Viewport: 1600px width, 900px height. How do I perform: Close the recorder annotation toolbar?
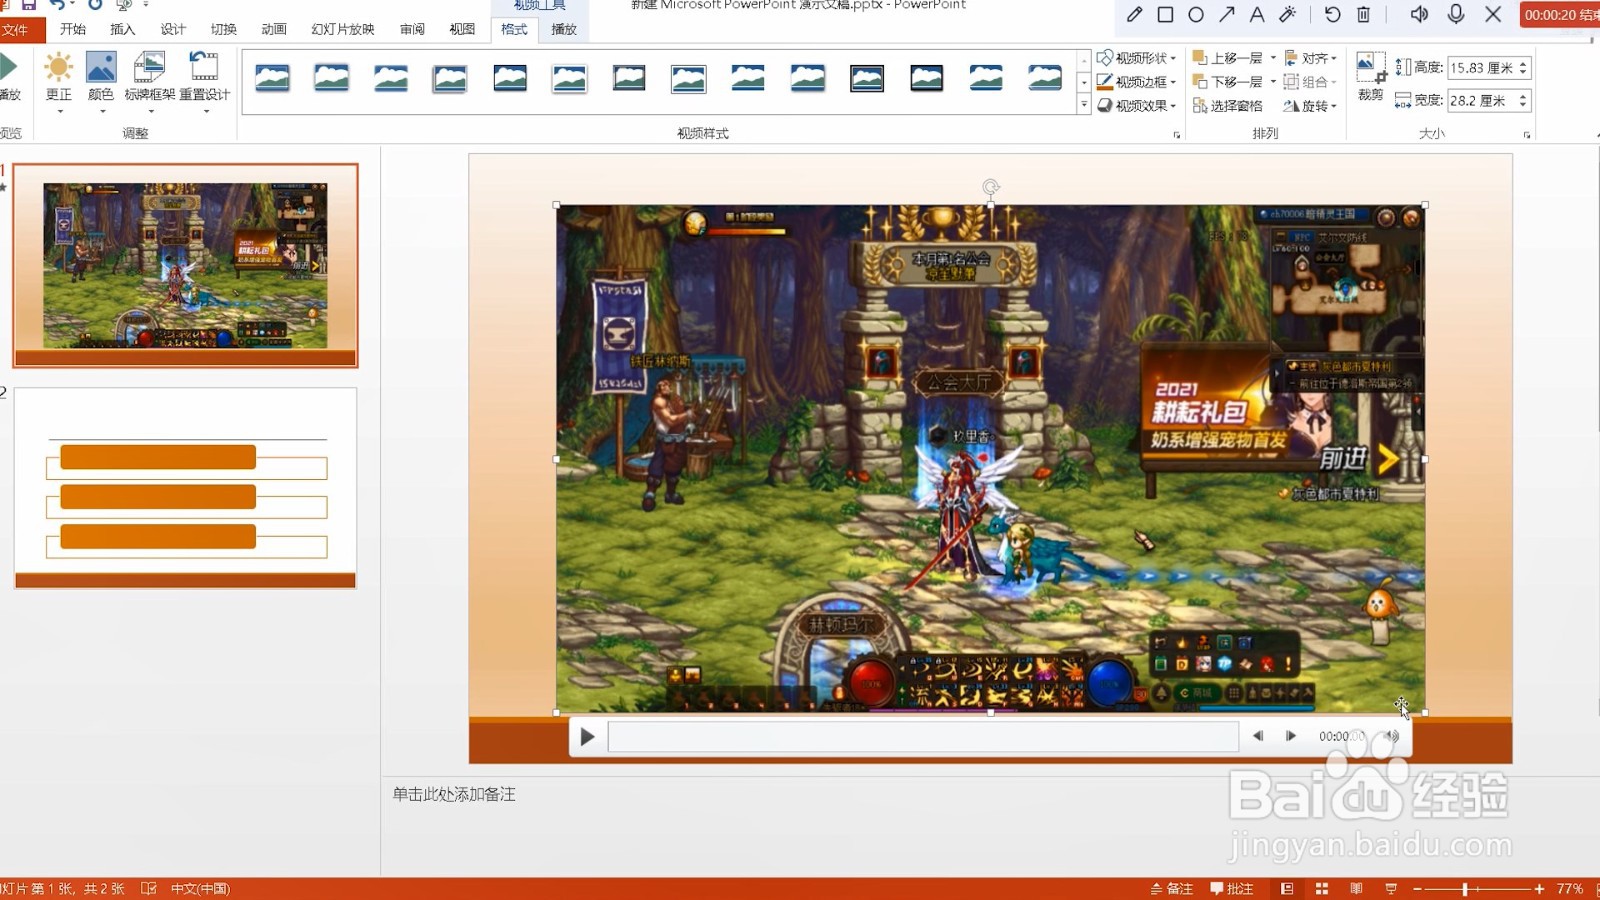click(1493, 14)
